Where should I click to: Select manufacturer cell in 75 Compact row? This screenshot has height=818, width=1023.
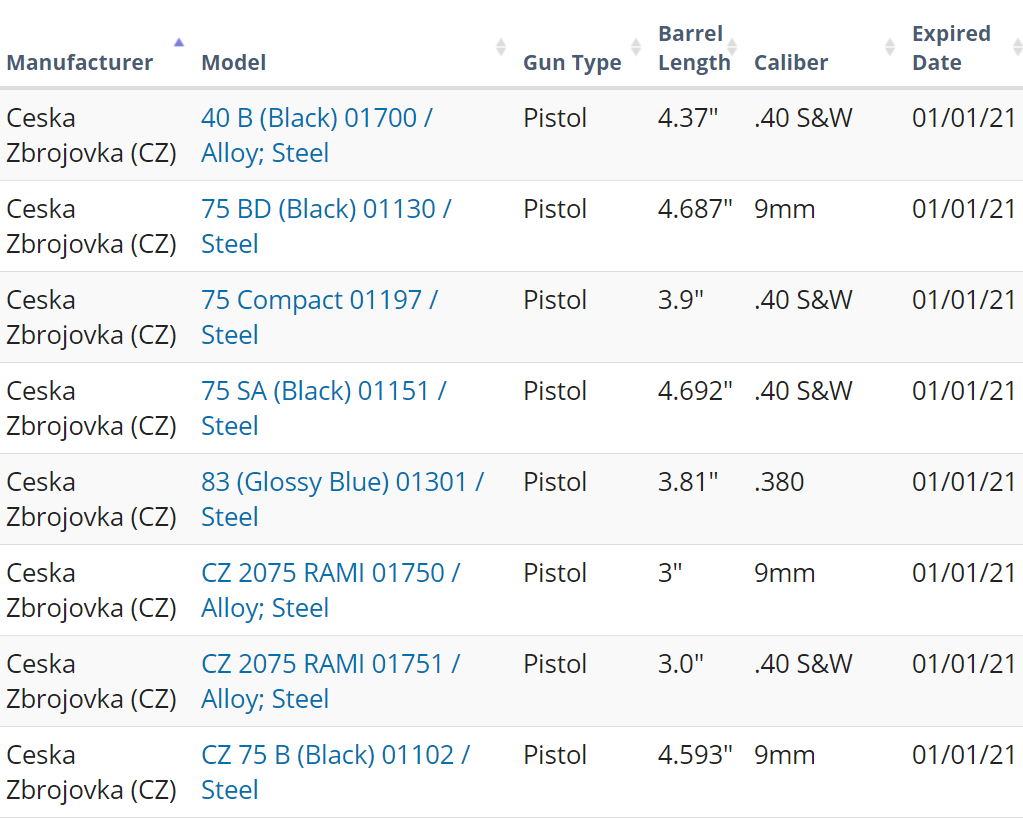[x=91, y=317]
